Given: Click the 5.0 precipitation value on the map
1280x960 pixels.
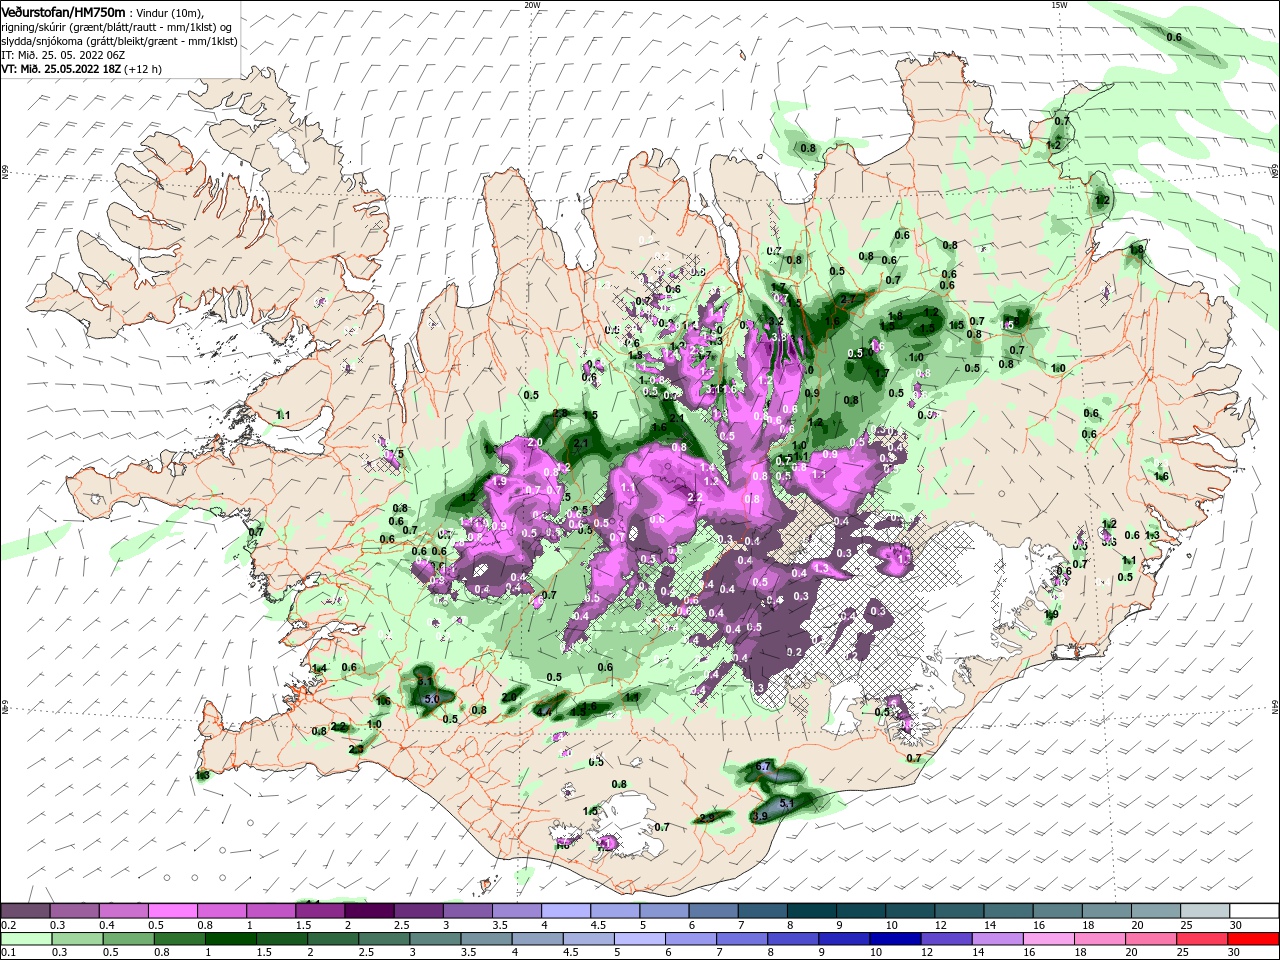Looking at the screenshot, I should coord(432,698).
